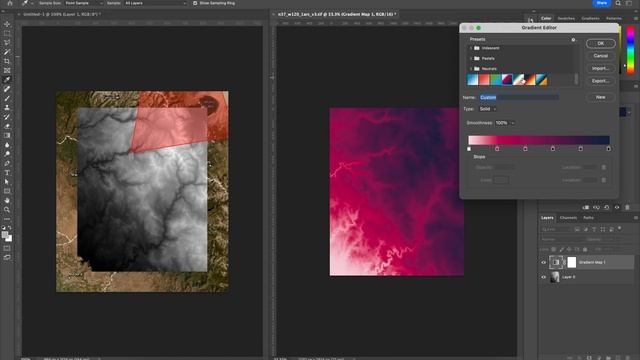Select the Rectangle shape tool

point(7,191)
